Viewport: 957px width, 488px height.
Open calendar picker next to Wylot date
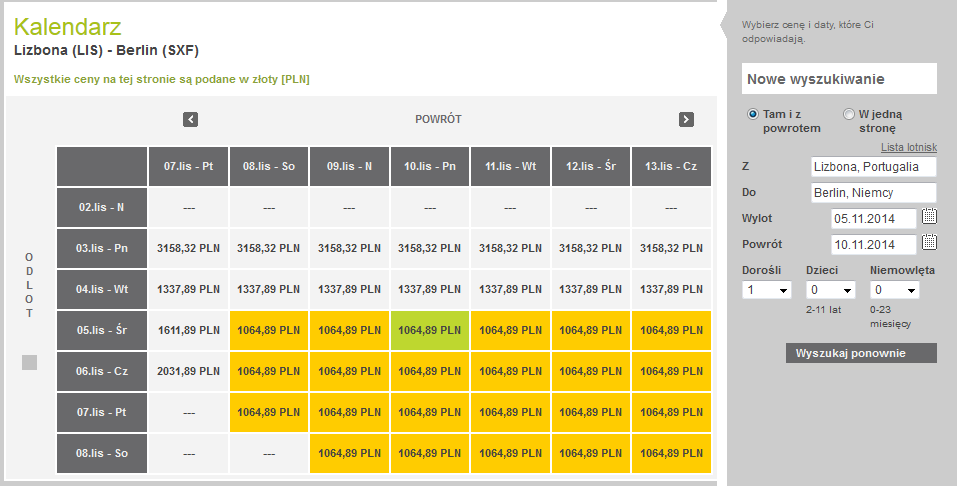click(x=929, y=216)
